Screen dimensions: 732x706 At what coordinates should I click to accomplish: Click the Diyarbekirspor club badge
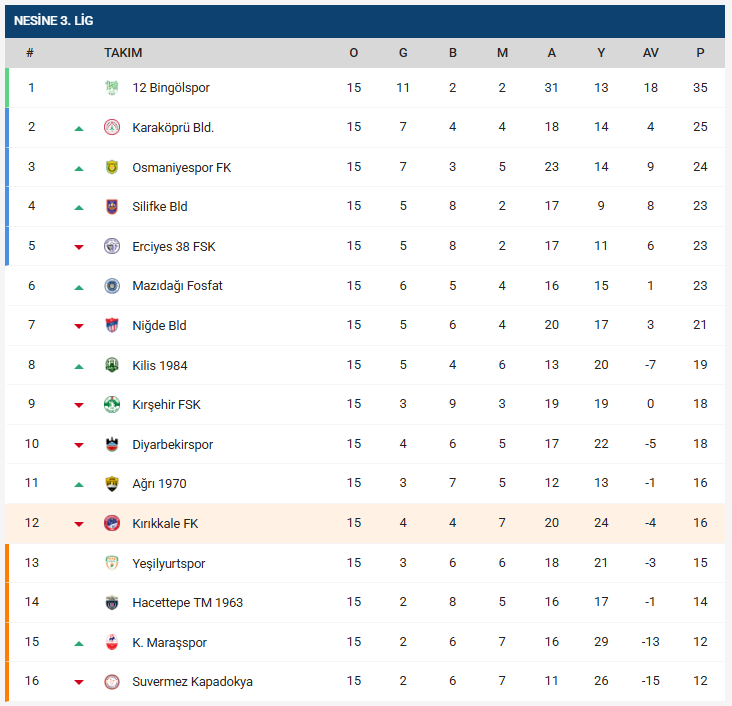coord(112,444)
